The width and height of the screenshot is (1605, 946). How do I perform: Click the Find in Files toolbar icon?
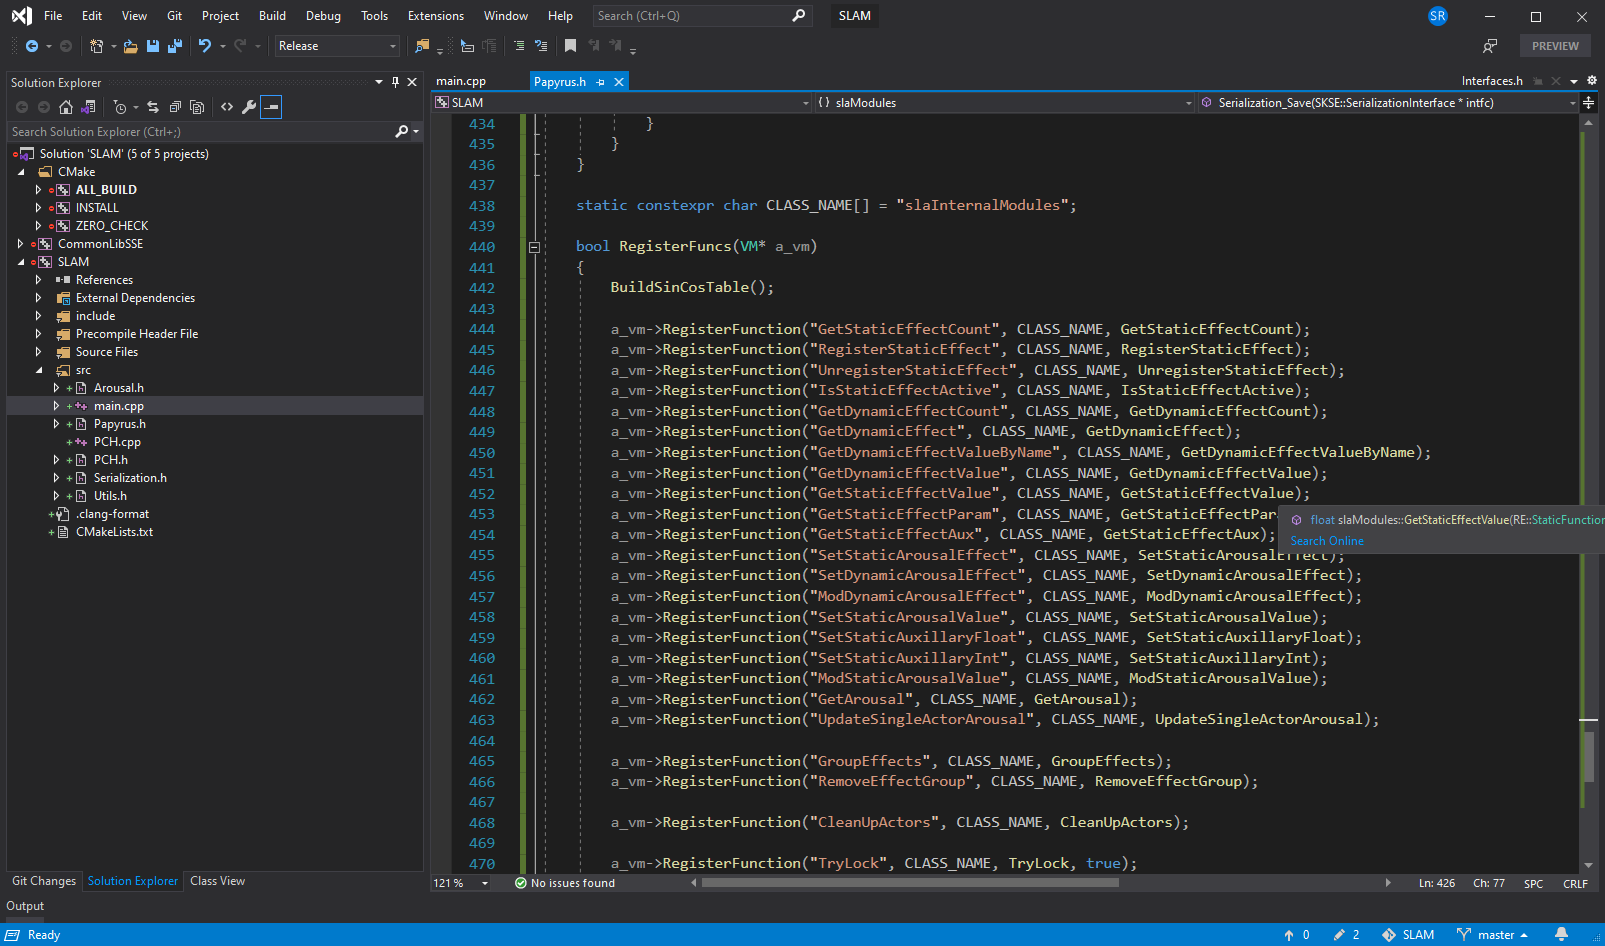(x=422, y=46)
